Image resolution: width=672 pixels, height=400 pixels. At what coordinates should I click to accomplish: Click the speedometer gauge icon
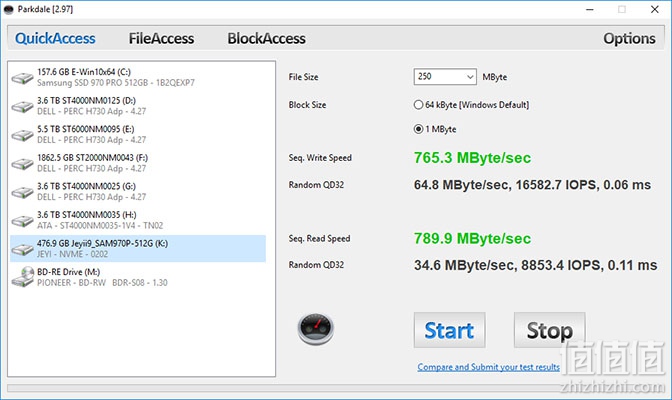(x=315, y=329)
